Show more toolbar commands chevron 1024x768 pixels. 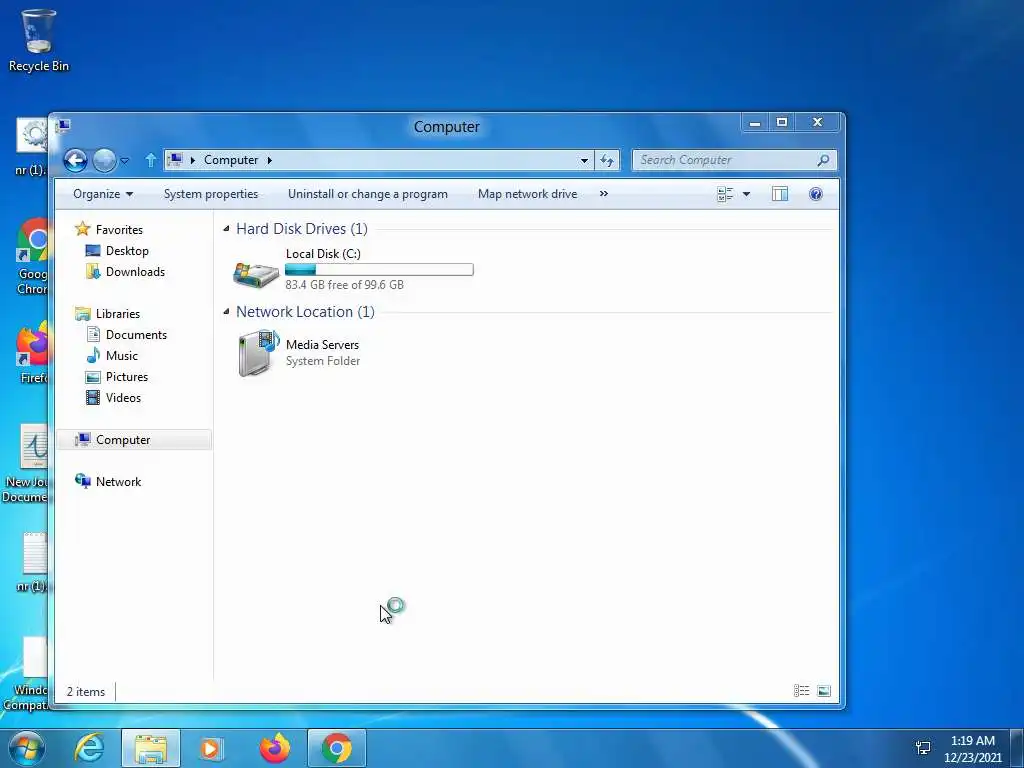(x=603, y=194)
